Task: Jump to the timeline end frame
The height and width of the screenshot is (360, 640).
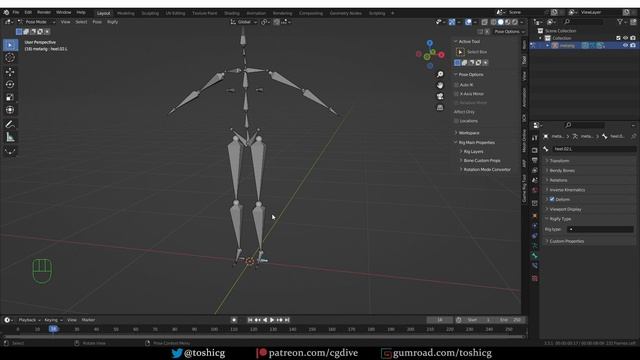Action: (x=287, y=320)
